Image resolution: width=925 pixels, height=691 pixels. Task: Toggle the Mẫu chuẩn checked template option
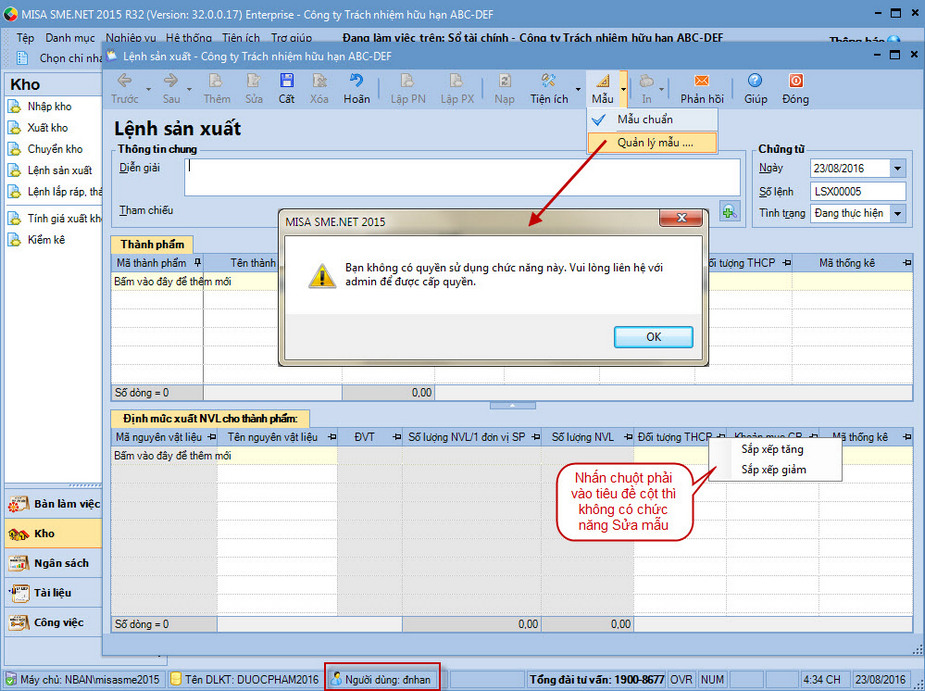[x=652, y=119]
